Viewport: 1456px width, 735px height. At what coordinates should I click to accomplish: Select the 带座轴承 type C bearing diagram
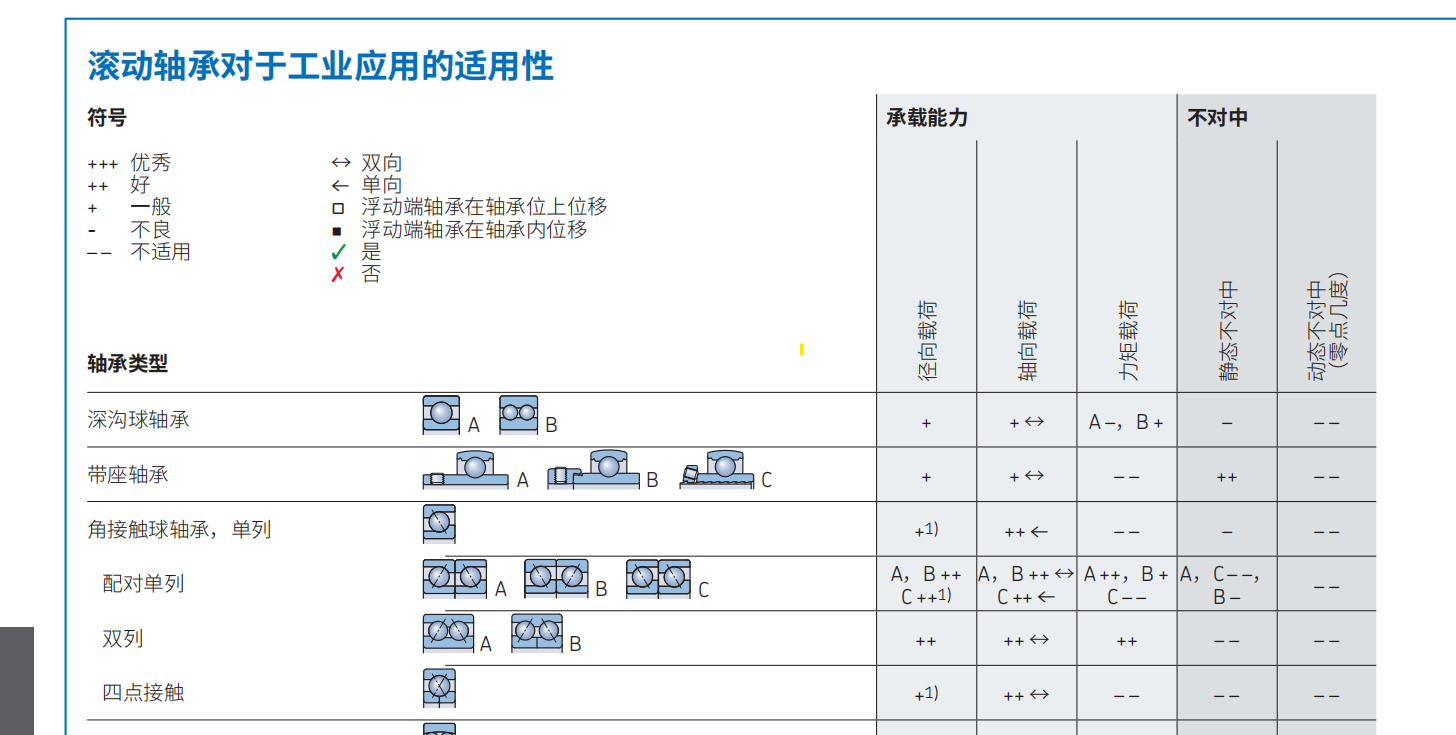[x=717, y=470]
